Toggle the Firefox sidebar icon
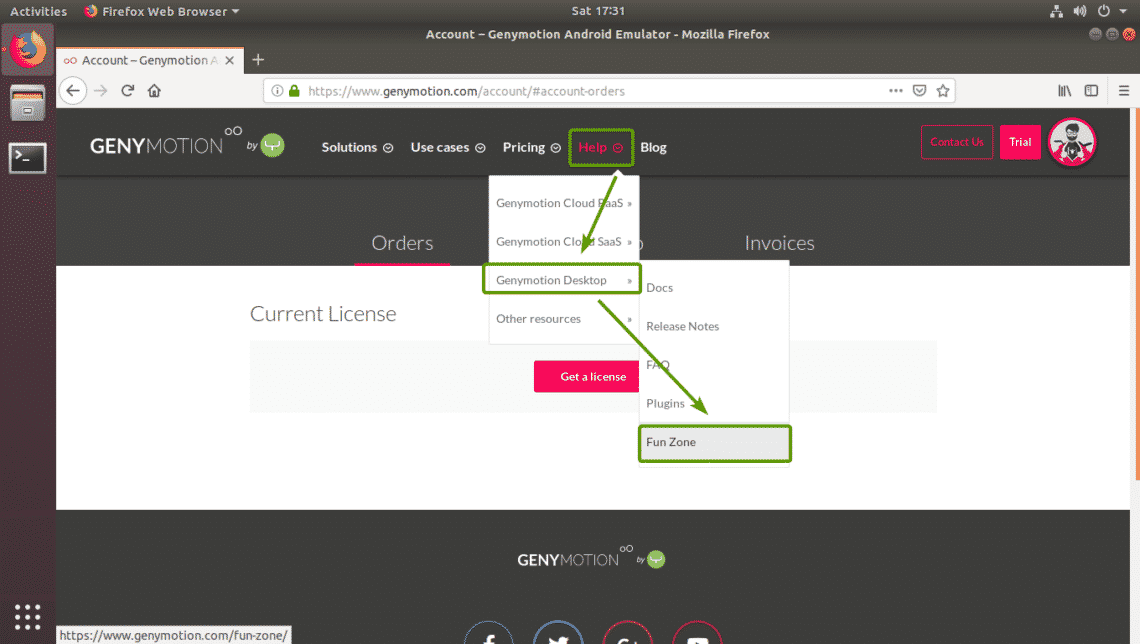 (x=1091, y=90)
